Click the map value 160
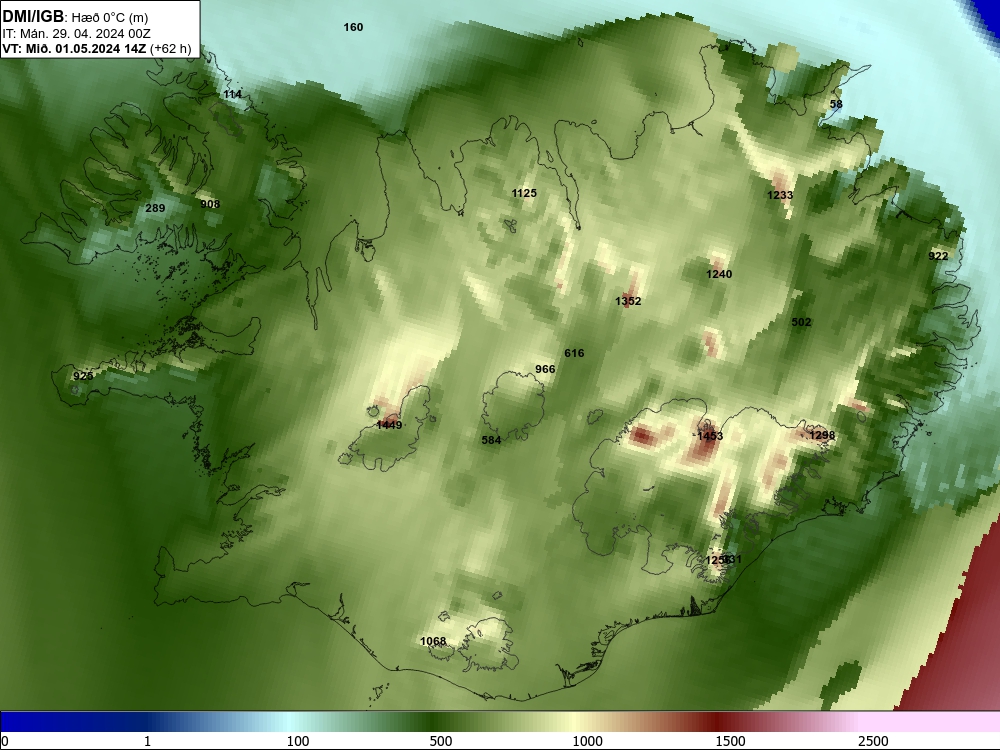1000x750 pixels. tap(353, 27)
